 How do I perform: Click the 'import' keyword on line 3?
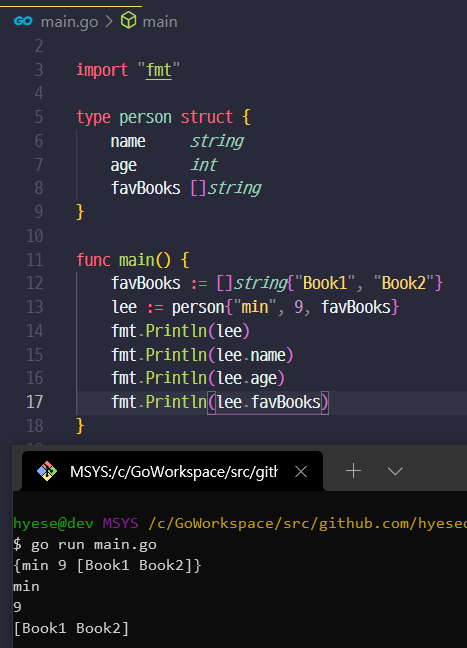click(x=102, y=71)
